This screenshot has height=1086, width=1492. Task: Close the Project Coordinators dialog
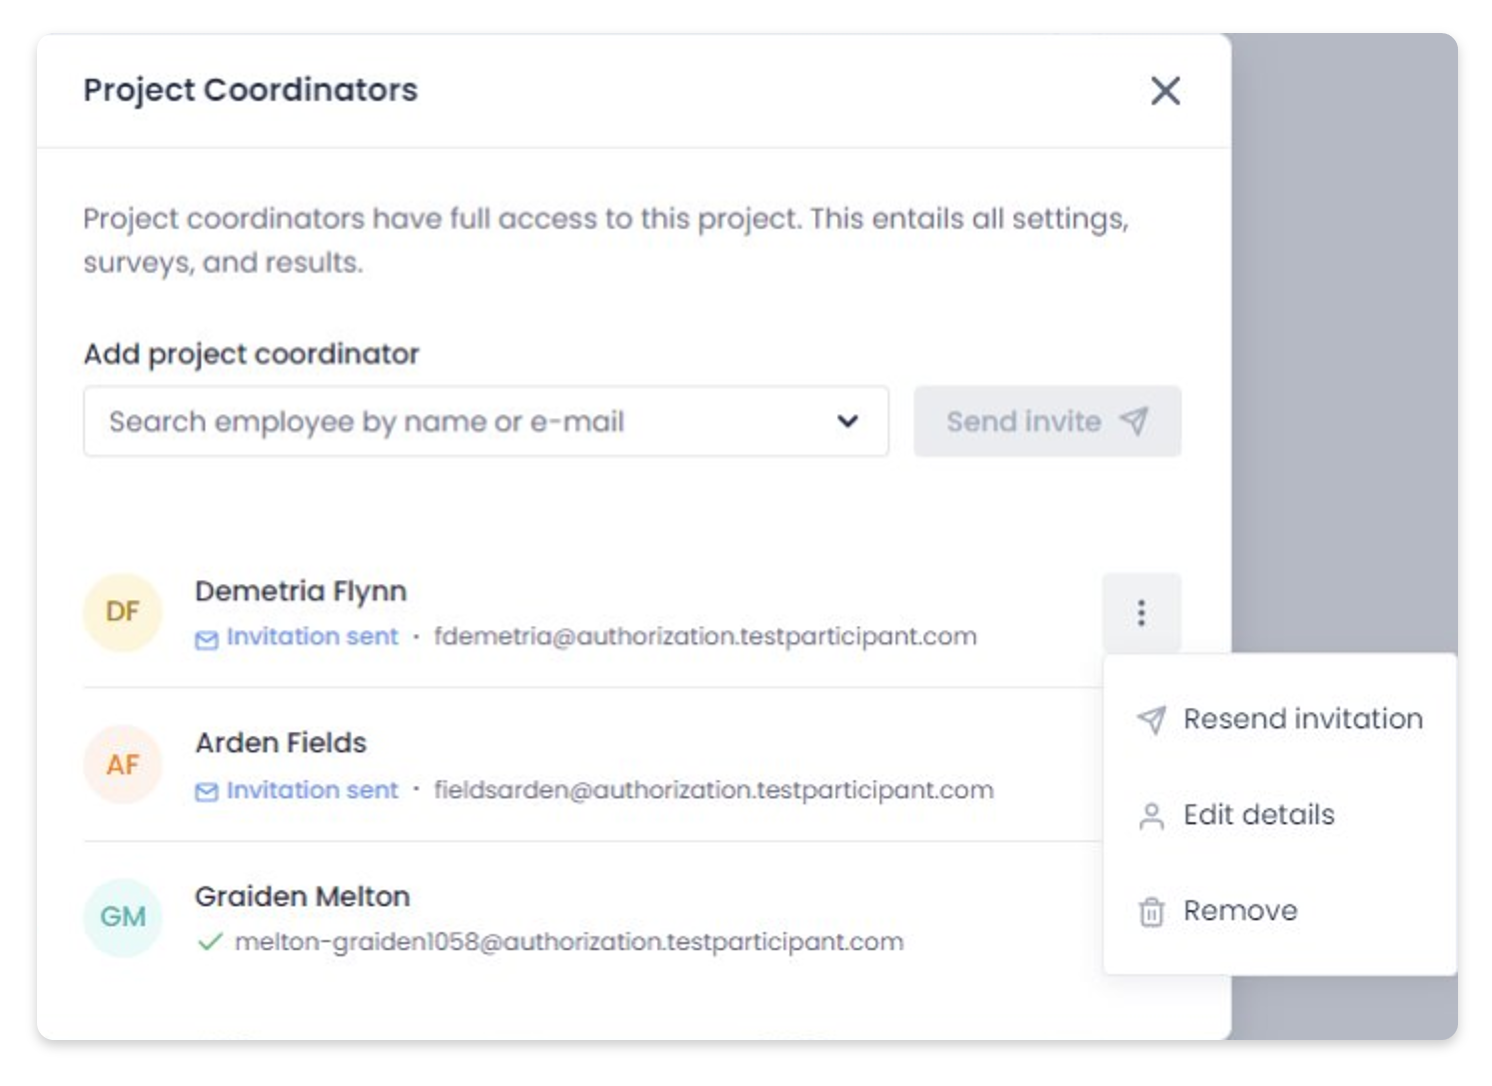1165,91
